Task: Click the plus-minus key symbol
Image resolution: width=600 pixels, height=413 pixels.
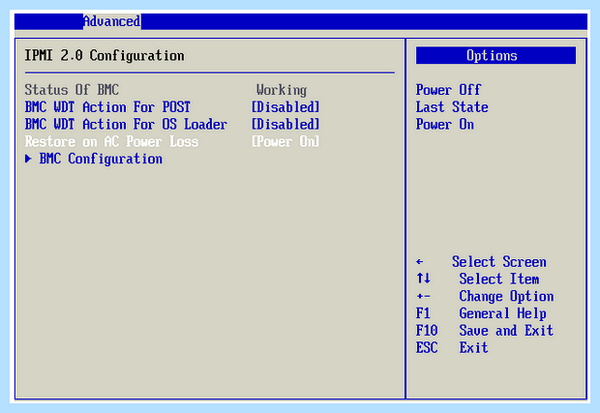Action: [x=423, y=296]
